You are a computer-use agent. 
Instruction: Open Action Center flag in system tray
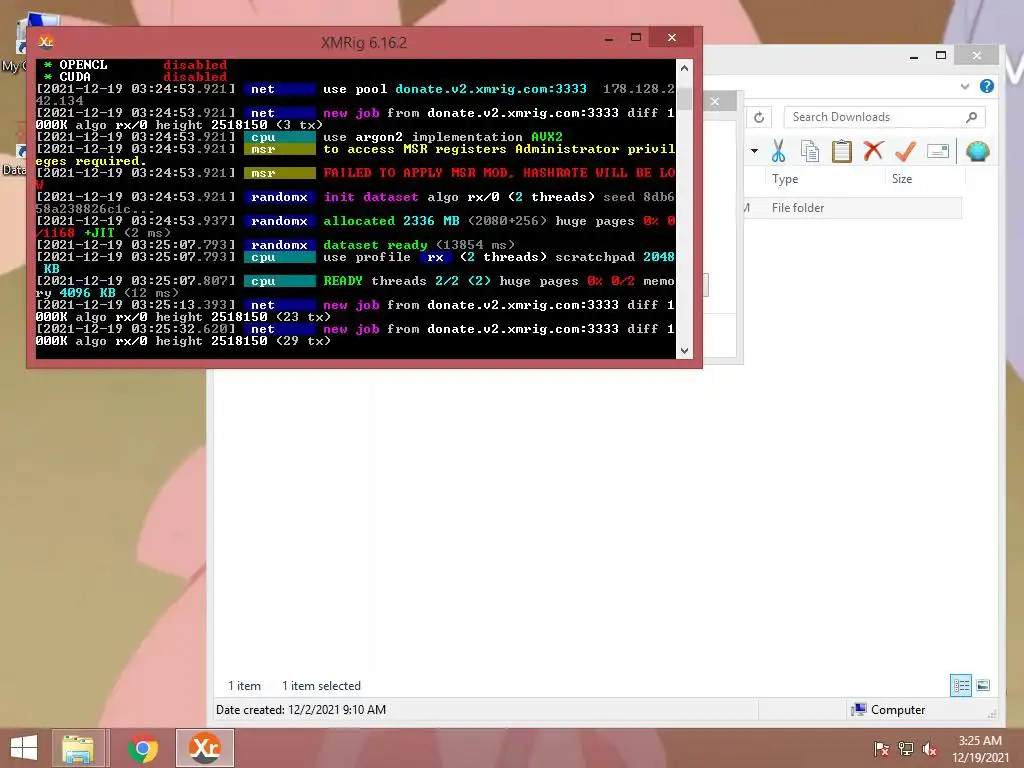(x=881, y=748)
